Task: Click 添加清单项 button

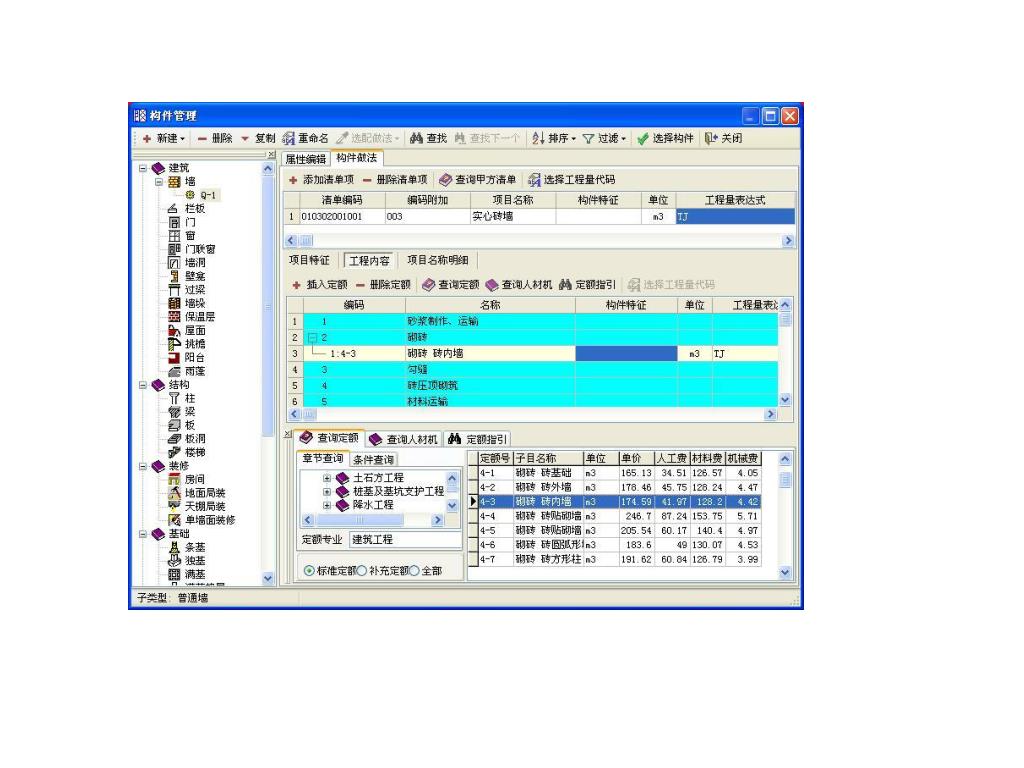Action: 321,180
